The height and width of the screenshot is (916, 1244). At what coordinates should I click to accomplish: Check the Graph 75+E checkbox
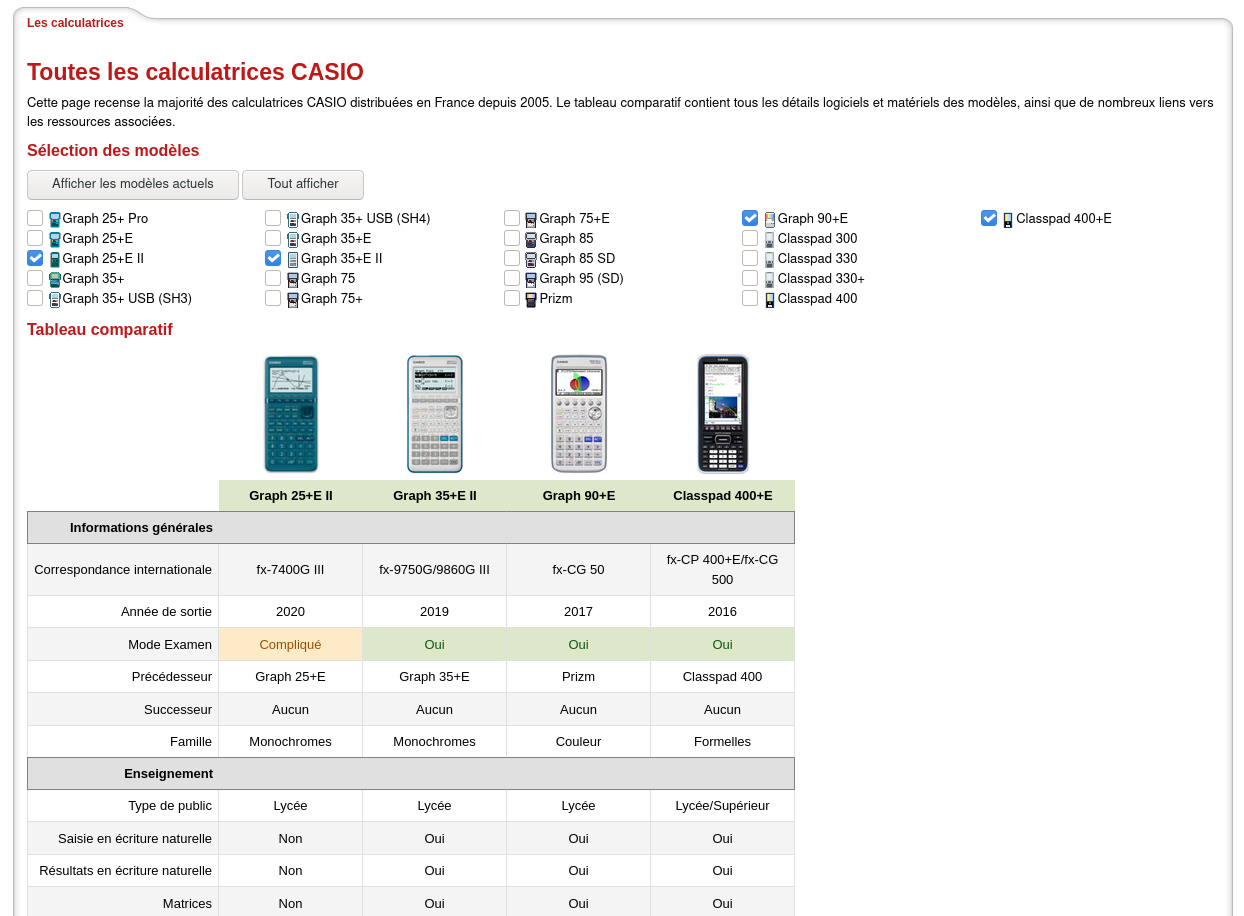512,218
